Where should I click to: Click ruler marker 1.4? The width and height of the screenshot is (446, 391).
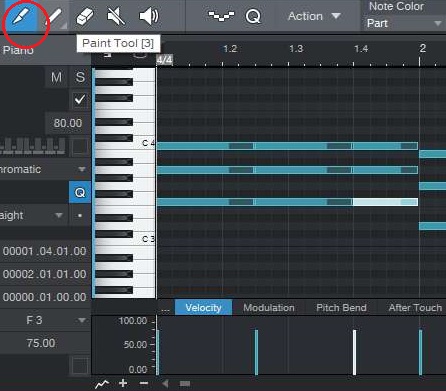(361, 49)
